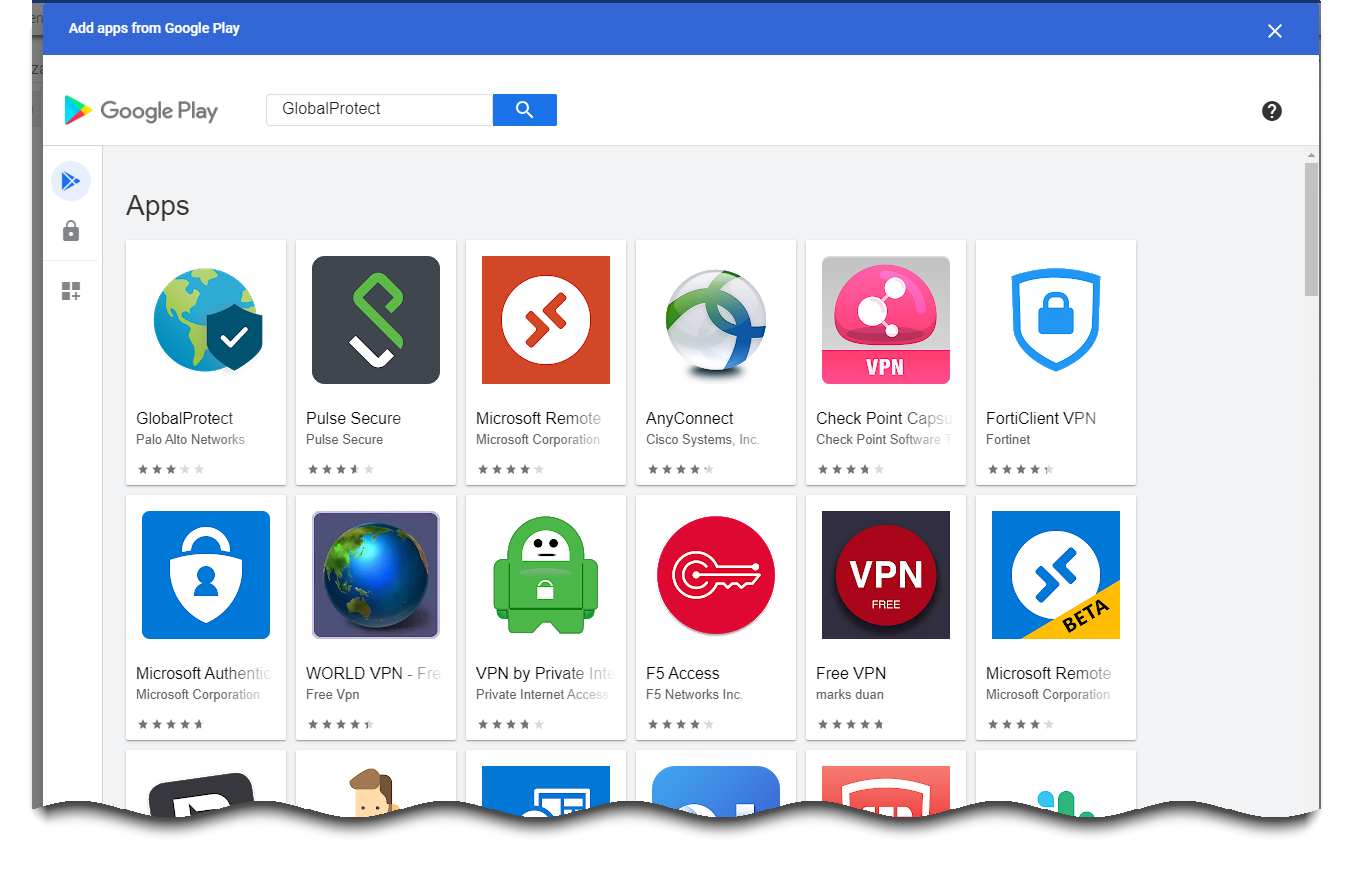Select the F5 Access red key icon
This screenshot has width=1353, height=882.
(x=716, y=575)
